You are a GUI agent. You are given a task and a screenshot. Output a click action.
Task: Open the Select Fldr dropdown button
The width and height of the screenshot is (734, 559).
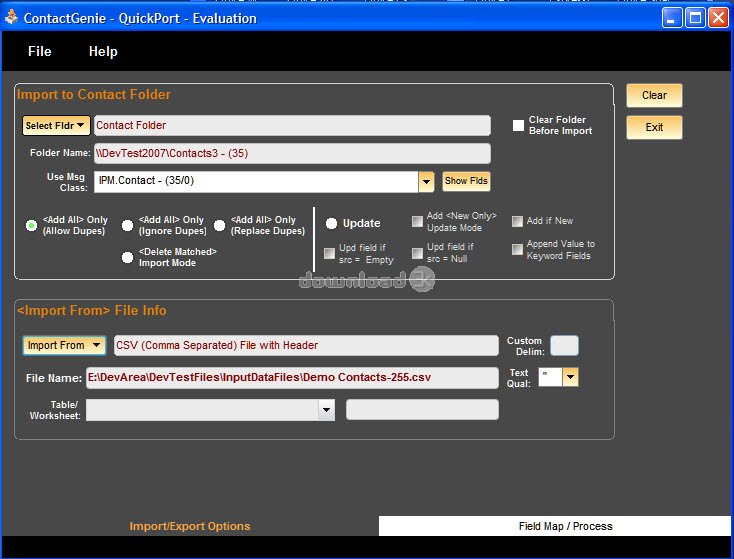tap(56, 126)
